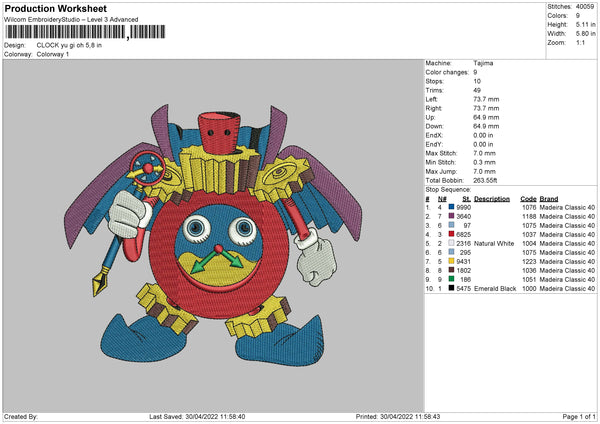Click thread code '1188'

529,217
